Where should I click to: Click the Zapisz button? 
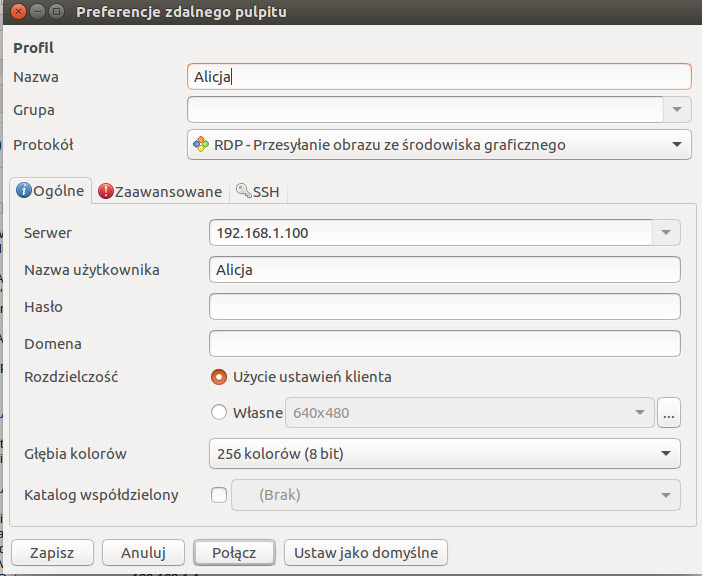pos(52,553)
